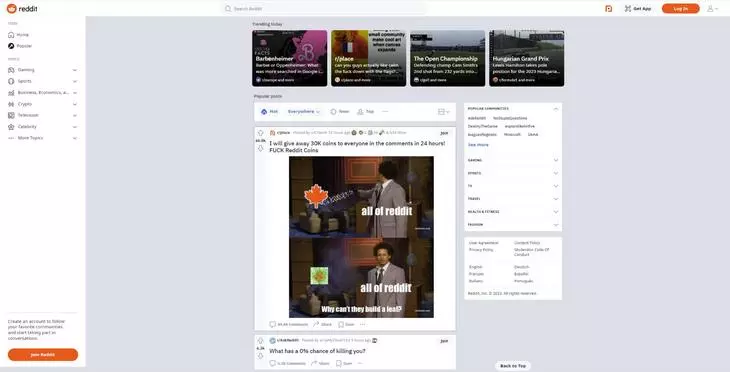The height and width of the screenshot is (372, 730).
Task: Downvote the 0% chance of killing post
Action: click(x=260, y=356)
